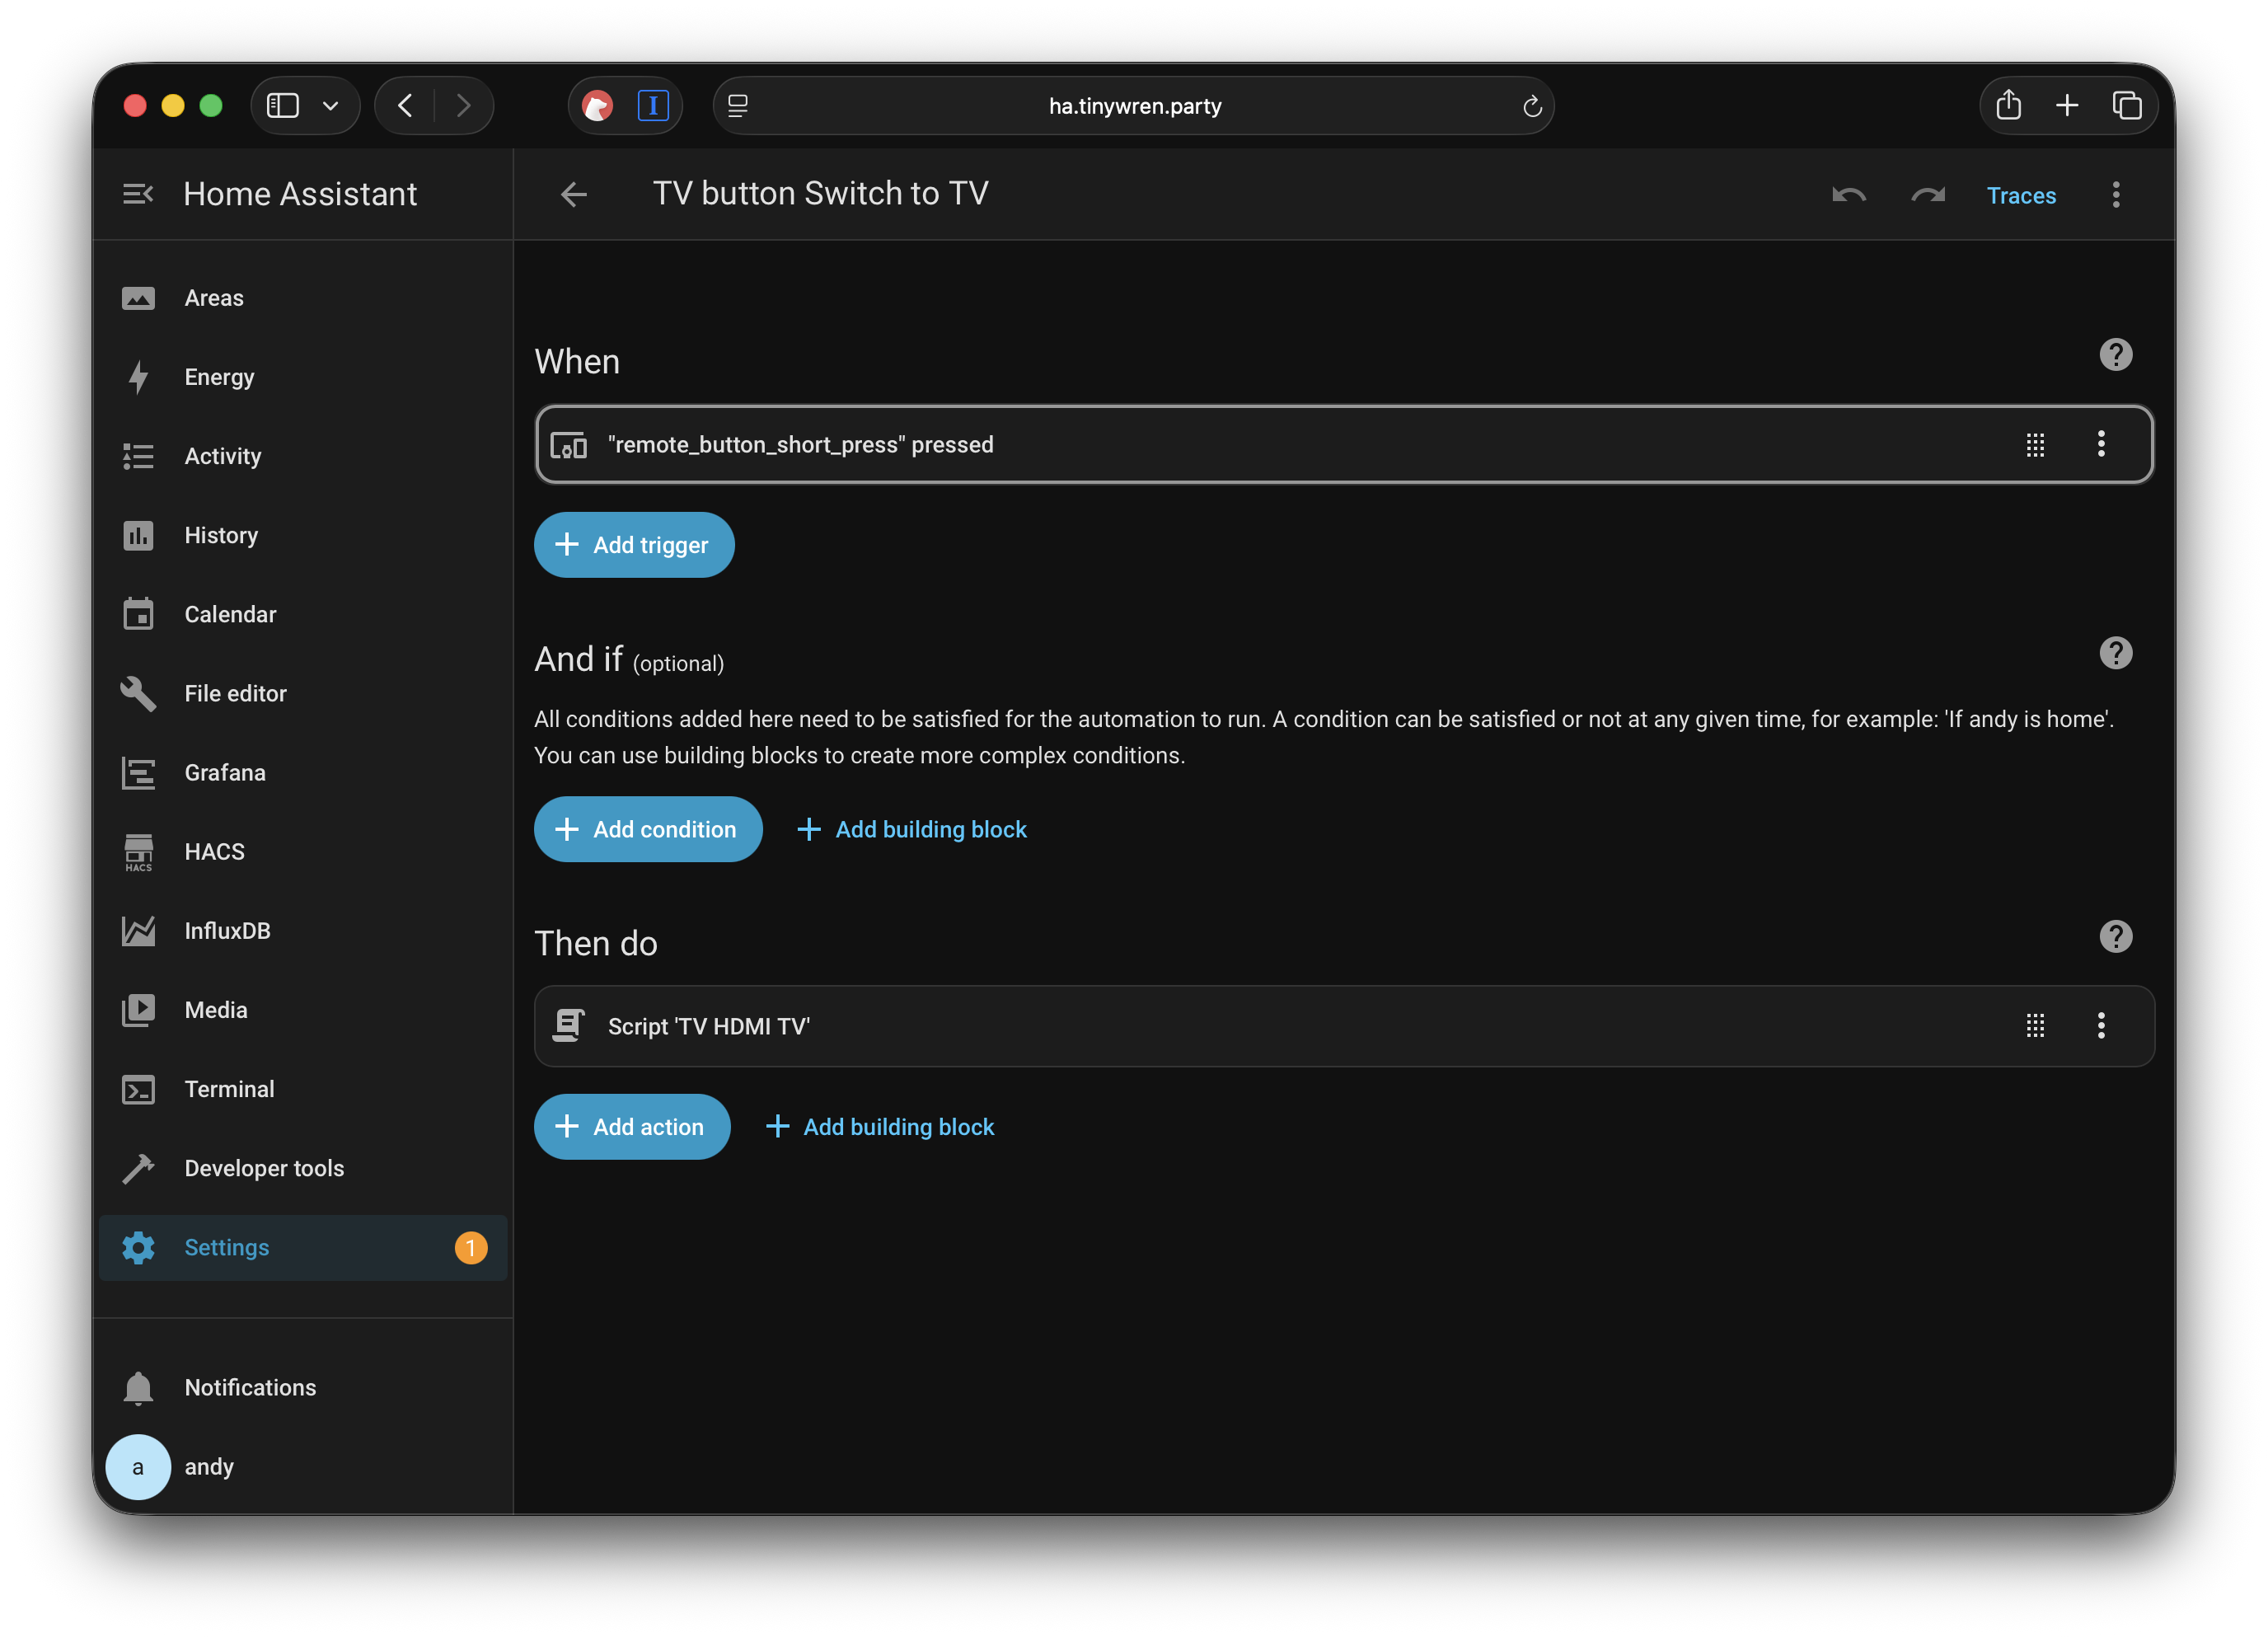Open the automation's top-right overflow menu
2268x1637 pixels.
[2116, 195]
